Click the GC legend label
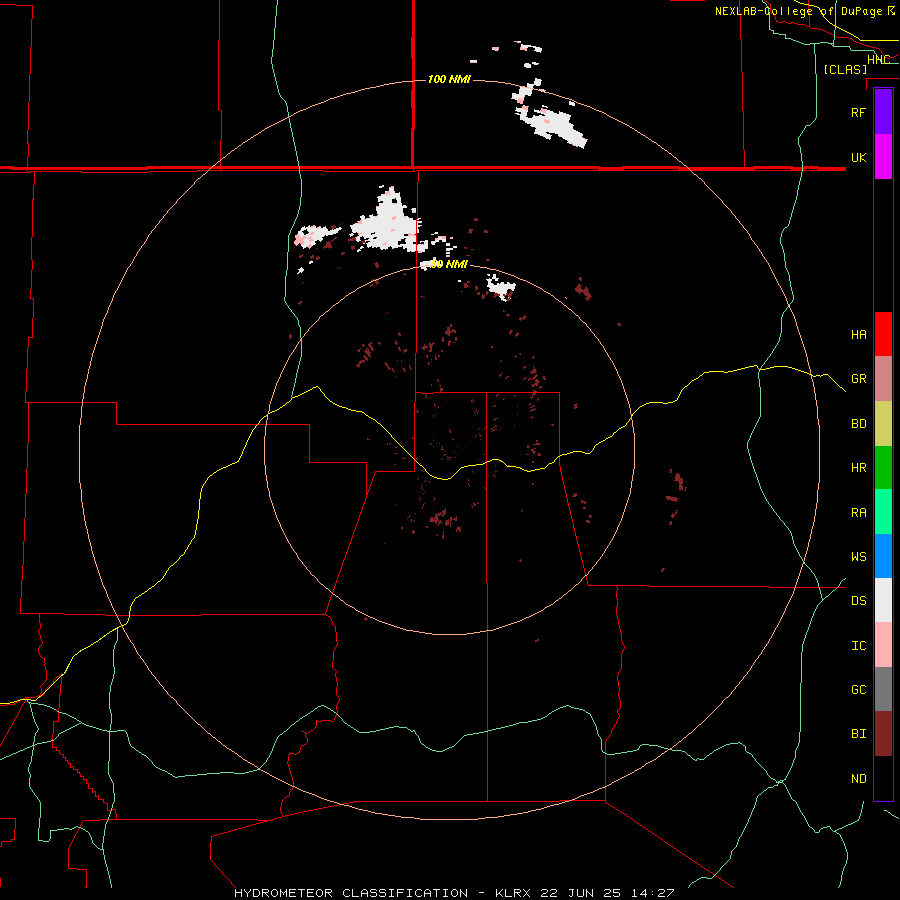 click(x=858, y=690)
